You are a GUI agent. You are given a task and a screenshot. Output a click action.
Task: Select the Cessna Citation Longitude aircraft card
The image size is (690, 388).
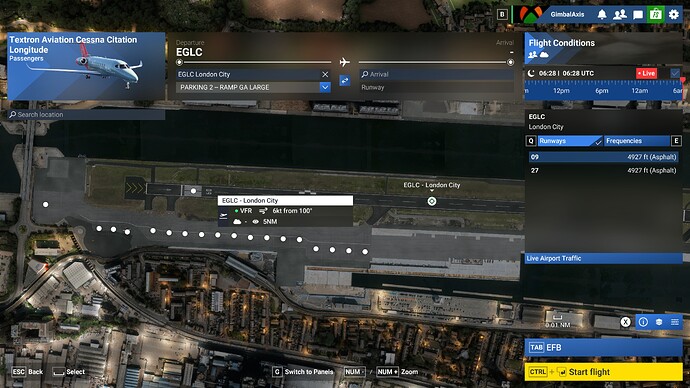tap(86, 66)
